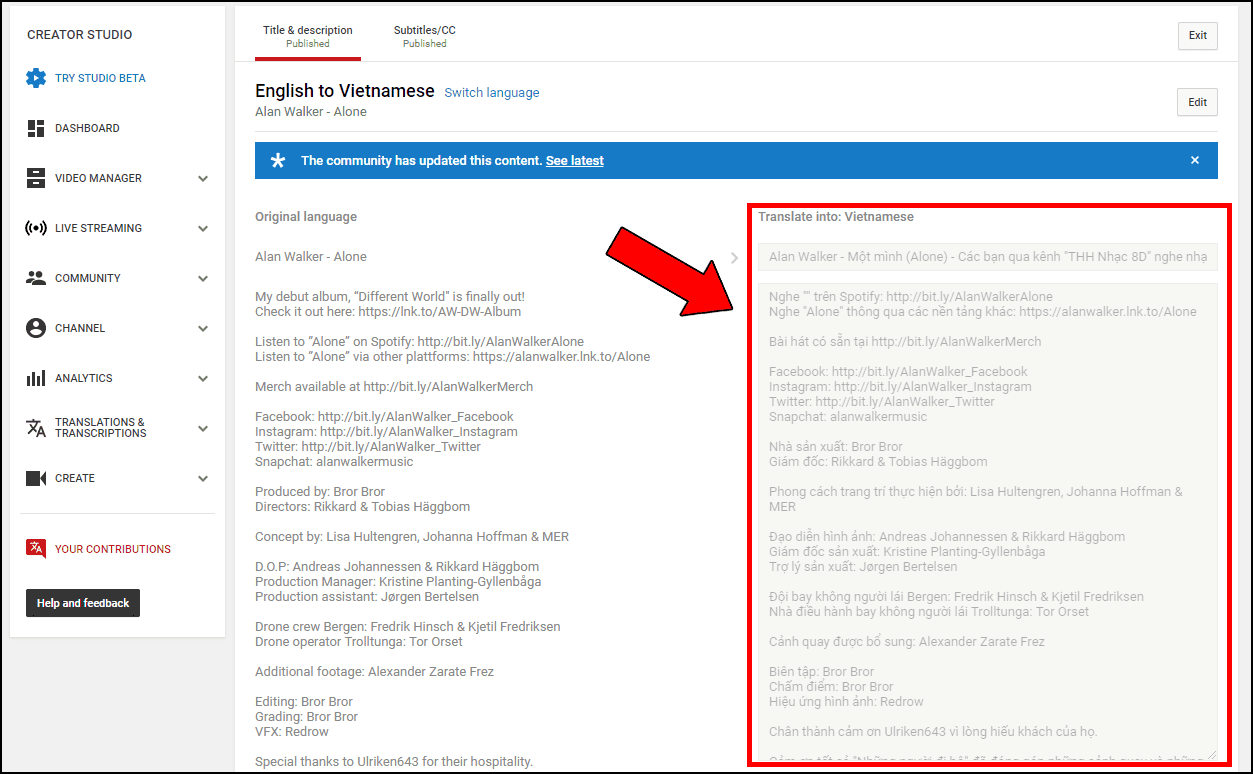The height and width of the screenshot is (774, 1253).
Task: Expand Translations & Transcriptions chevron
Action: [x=203, y=429]
